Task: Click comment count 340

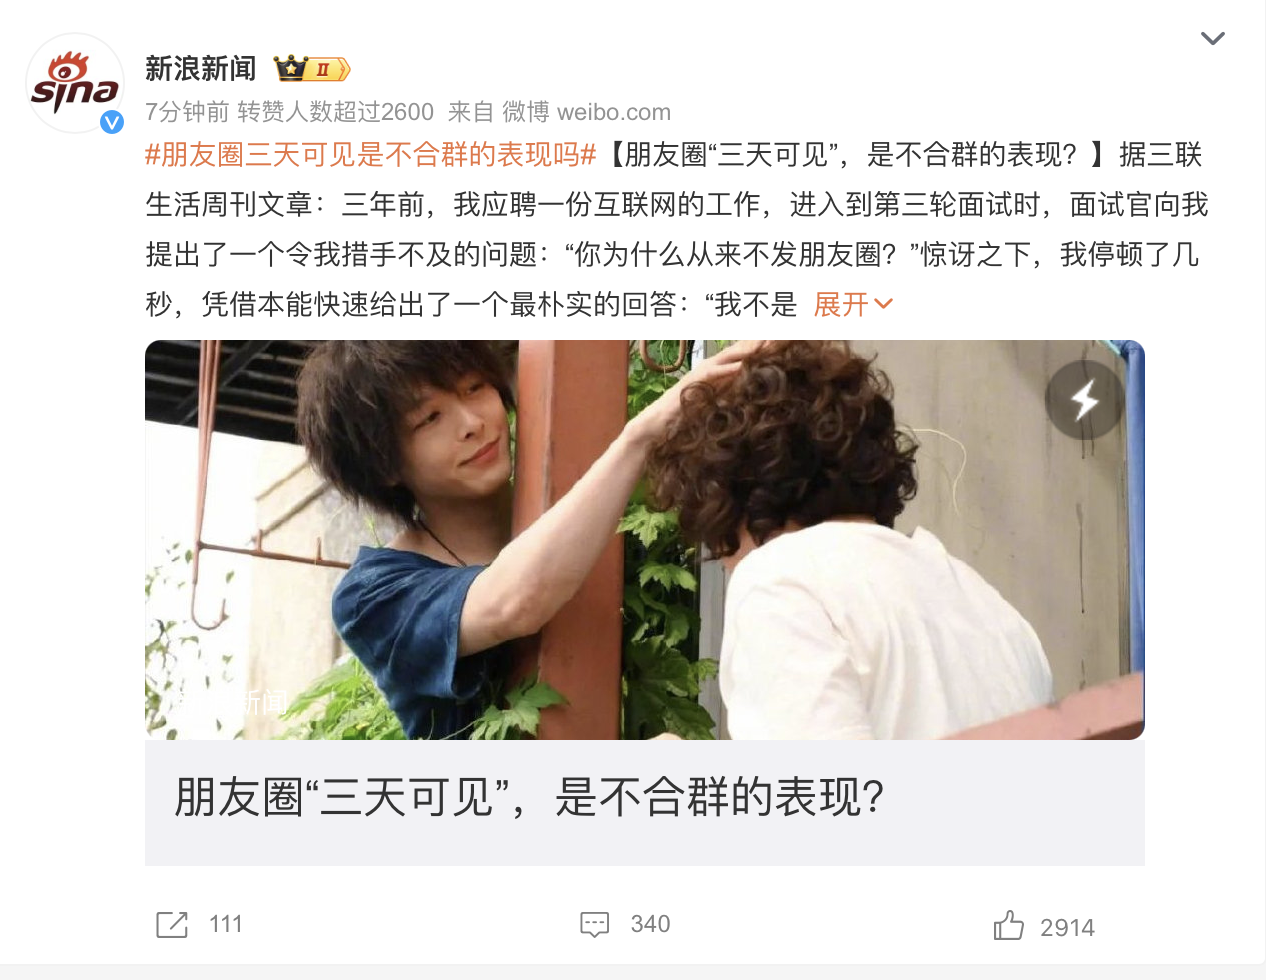Action: tap(650, 924)
